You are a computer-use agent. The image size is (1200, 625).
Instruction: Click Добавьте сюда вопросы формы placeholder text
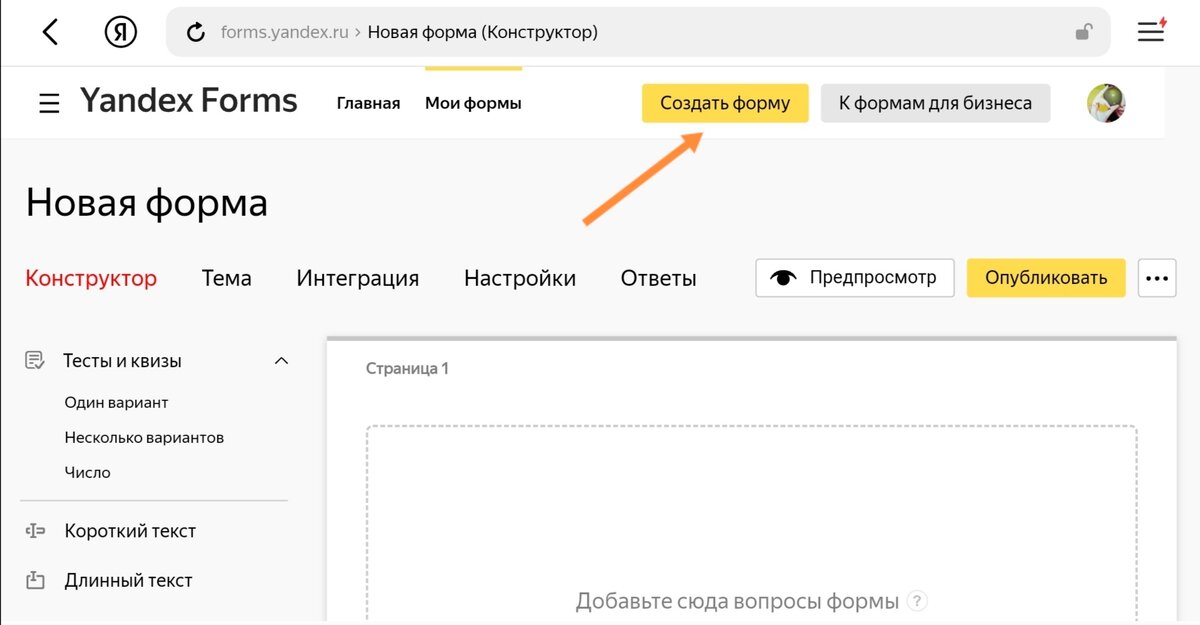point(738,601)
